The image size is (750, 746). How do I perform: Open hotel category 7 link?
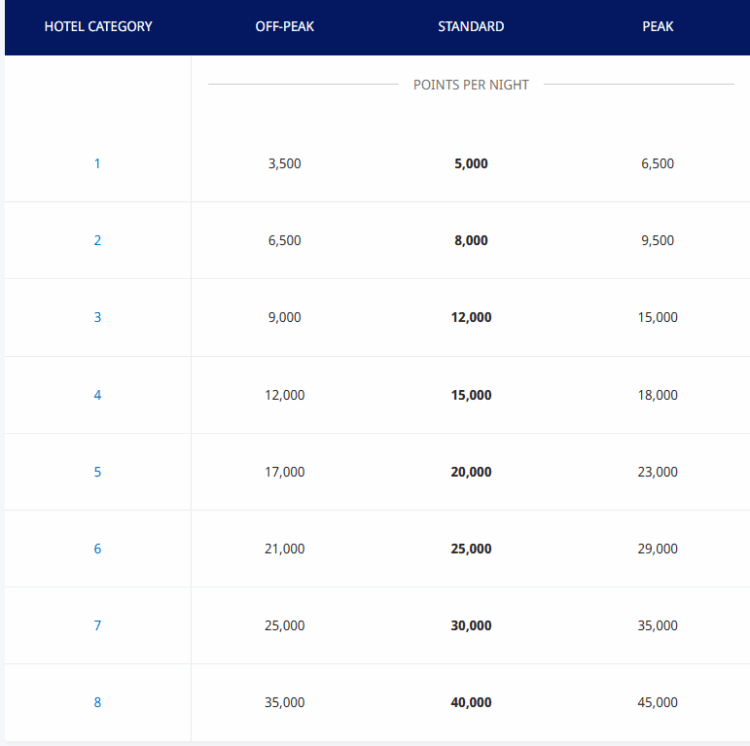pos(97,625)
